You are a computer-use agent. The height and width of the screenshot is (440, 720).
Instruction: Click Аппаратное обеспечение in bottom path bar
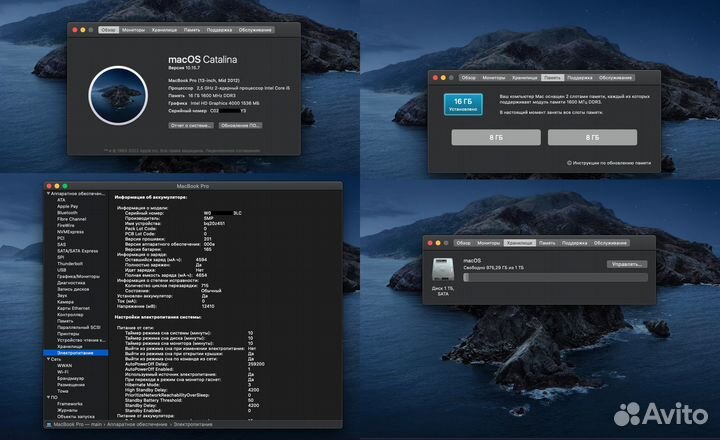(137, 424)
